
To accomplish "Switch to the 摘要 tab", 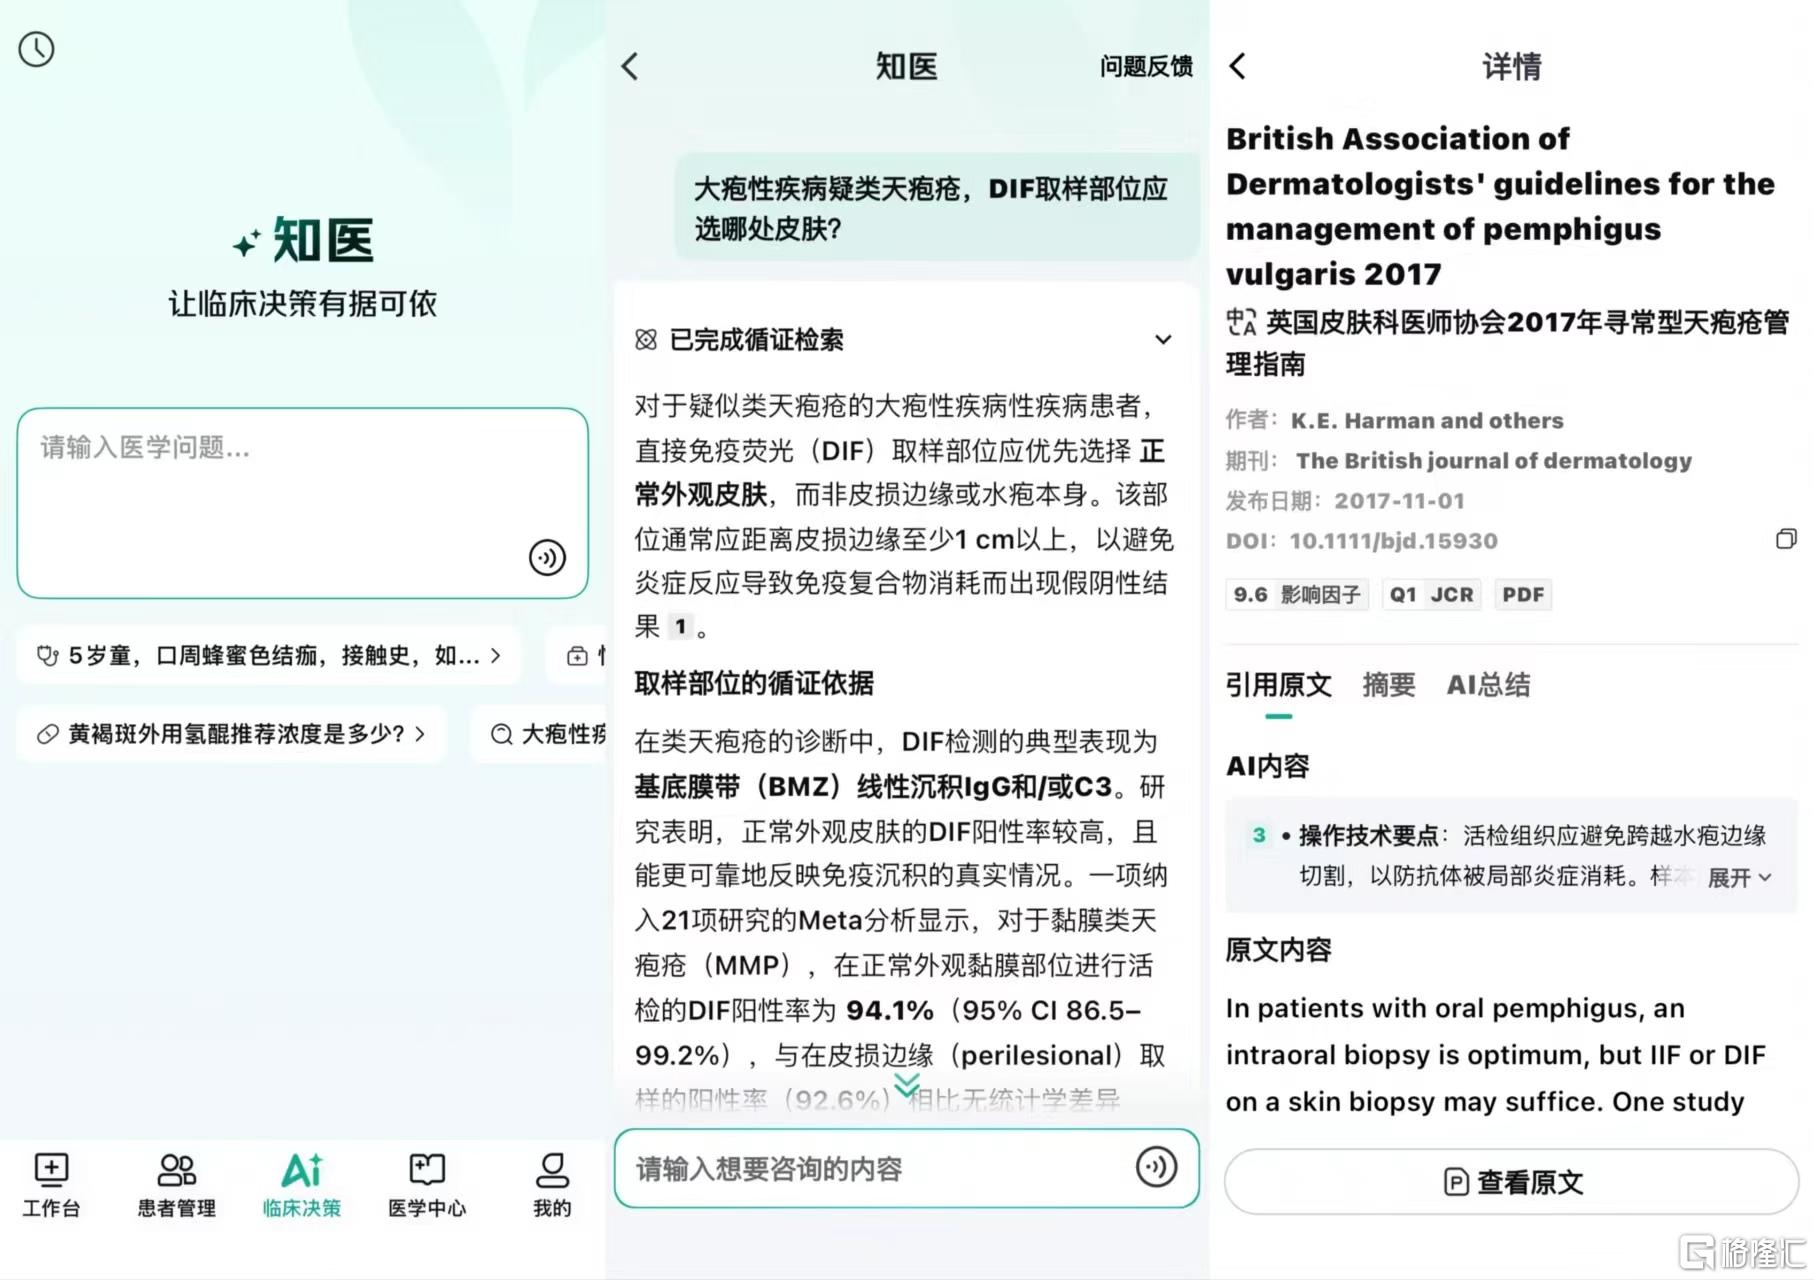I will pos(1388,686).
